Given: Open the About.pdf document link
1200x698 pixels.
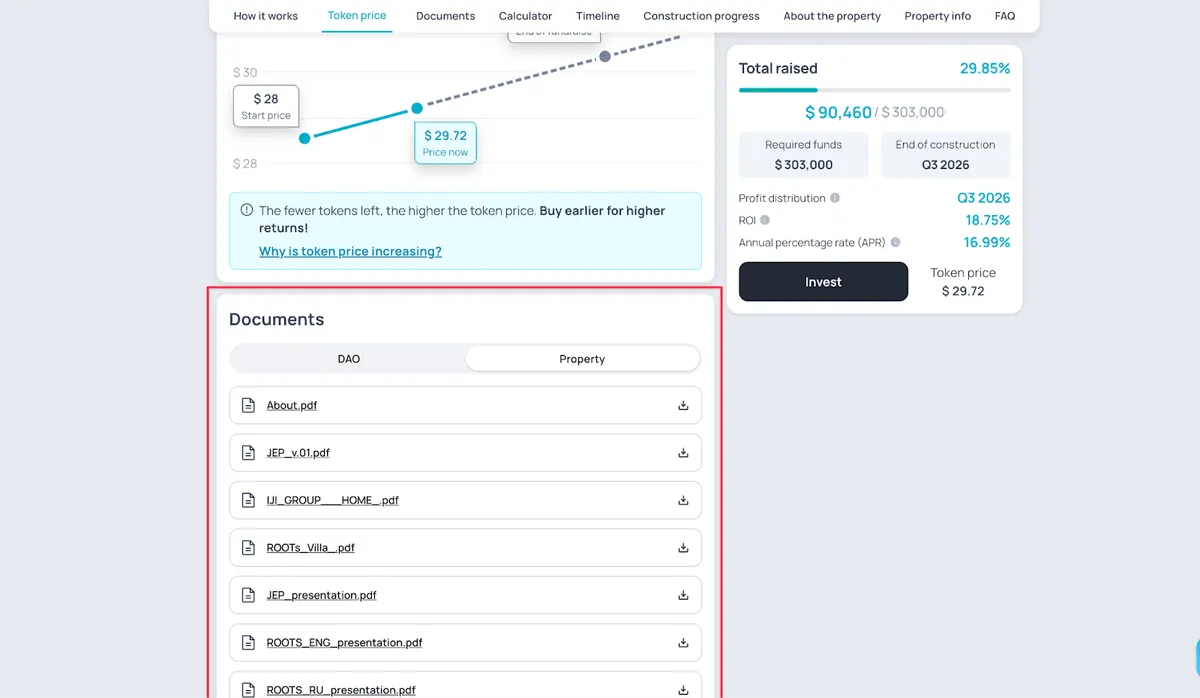Looking at the screenshot, I should (292, 405).
